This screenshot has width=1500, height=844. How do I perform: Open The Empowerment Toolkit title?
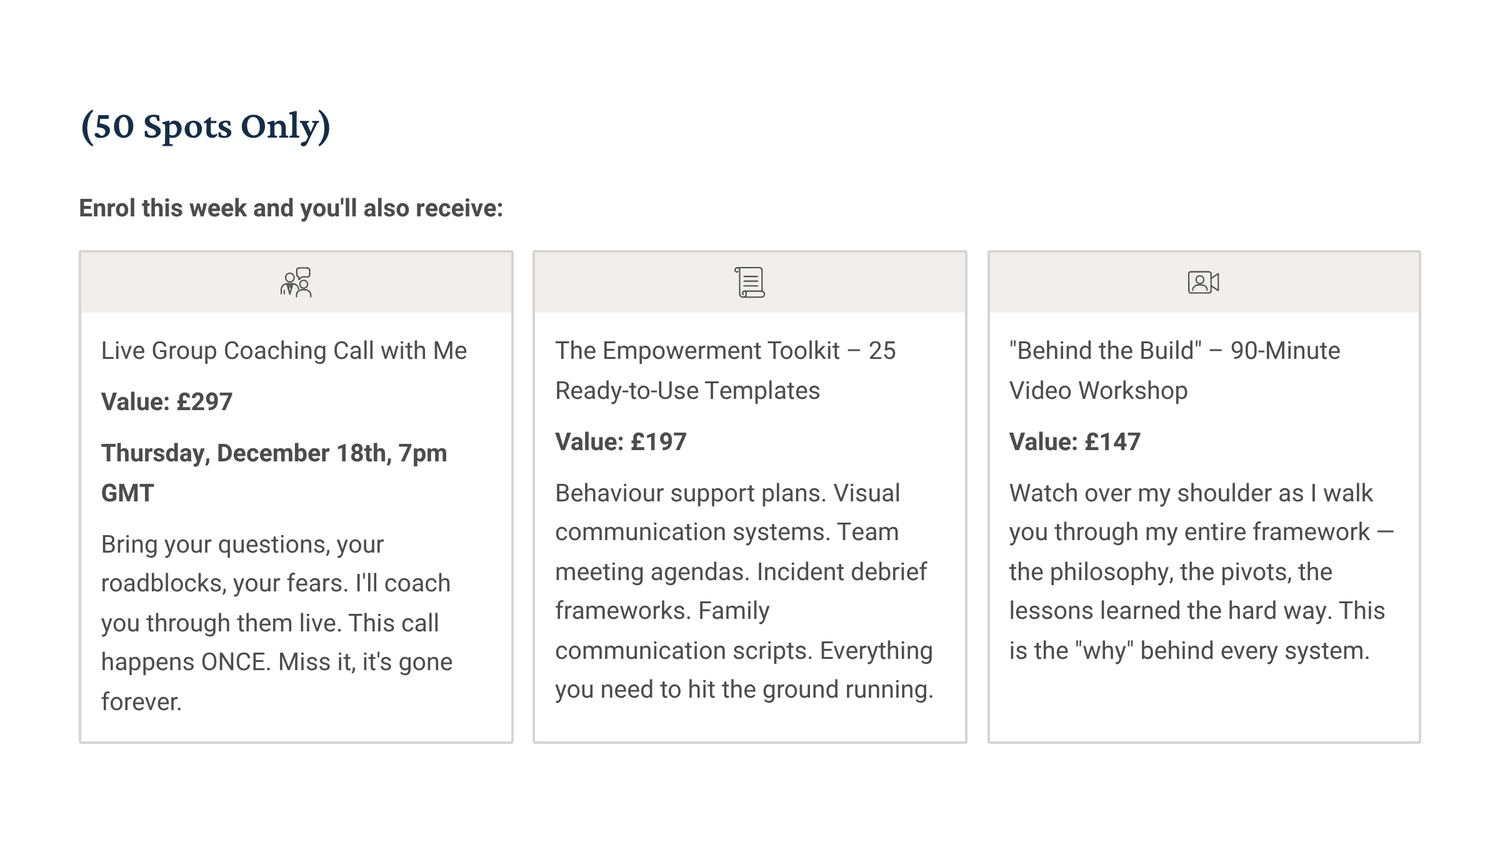(x=726, y=371)
